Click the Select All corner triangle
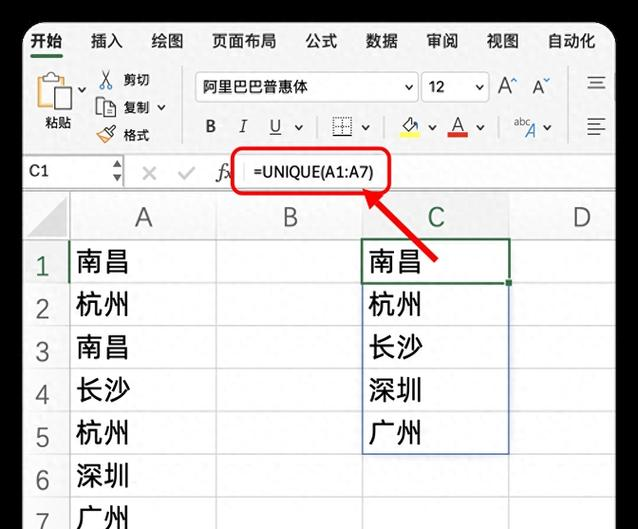 [48, 216]
